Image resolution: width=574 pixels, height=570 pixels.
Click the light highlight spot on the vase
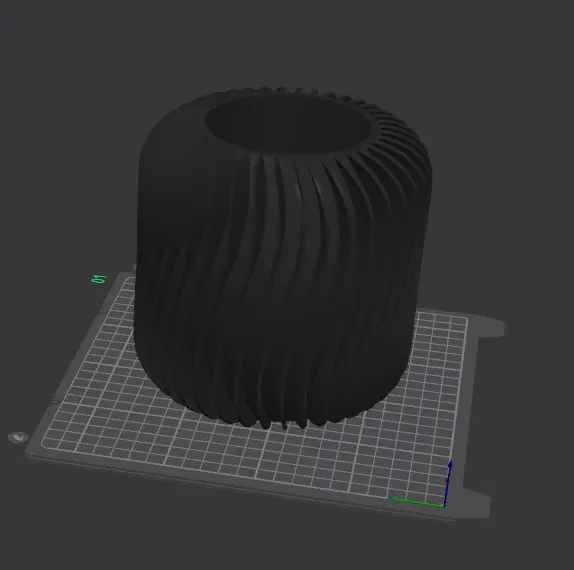pyautogui.click(x=298, y=192)
